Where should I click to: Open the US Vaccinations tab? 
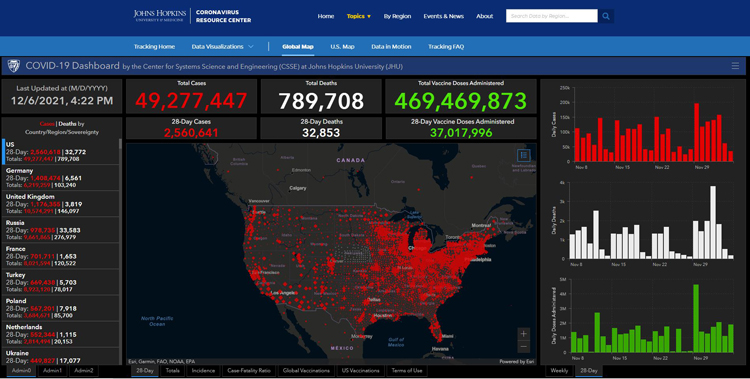pyautogui.click(x=361, y=370)
